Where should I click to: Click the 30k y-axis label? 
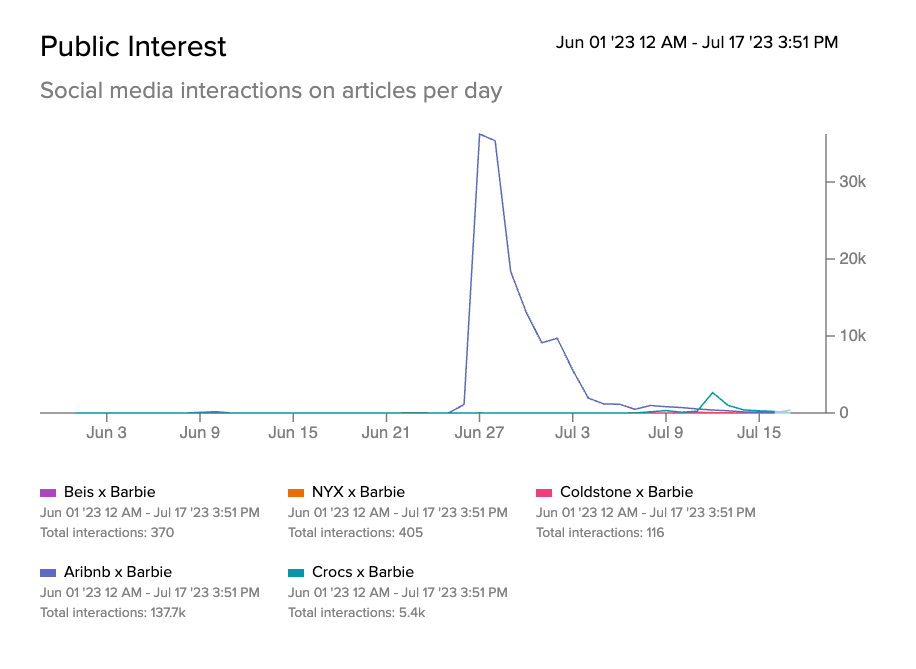[x=843, y=182]
